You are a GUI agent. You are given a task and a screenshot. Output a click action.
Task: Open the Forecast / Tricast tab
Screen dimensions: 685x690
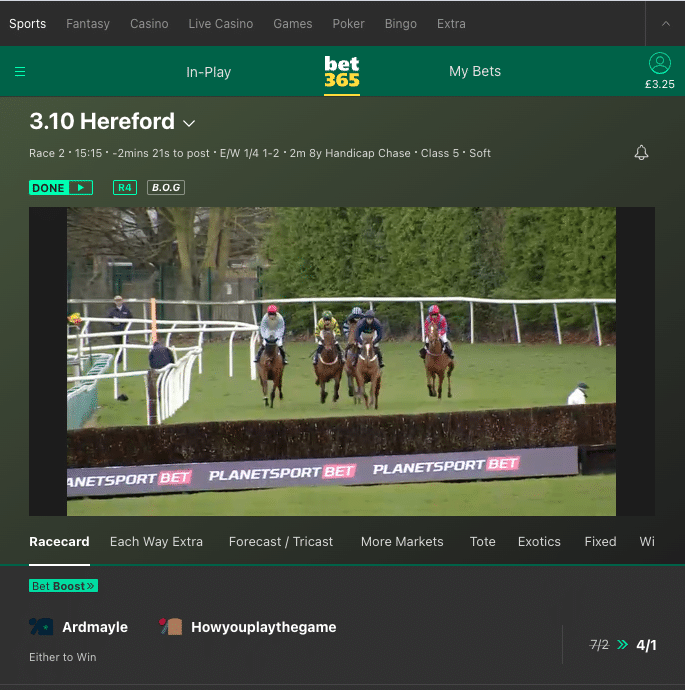(281, 541)
